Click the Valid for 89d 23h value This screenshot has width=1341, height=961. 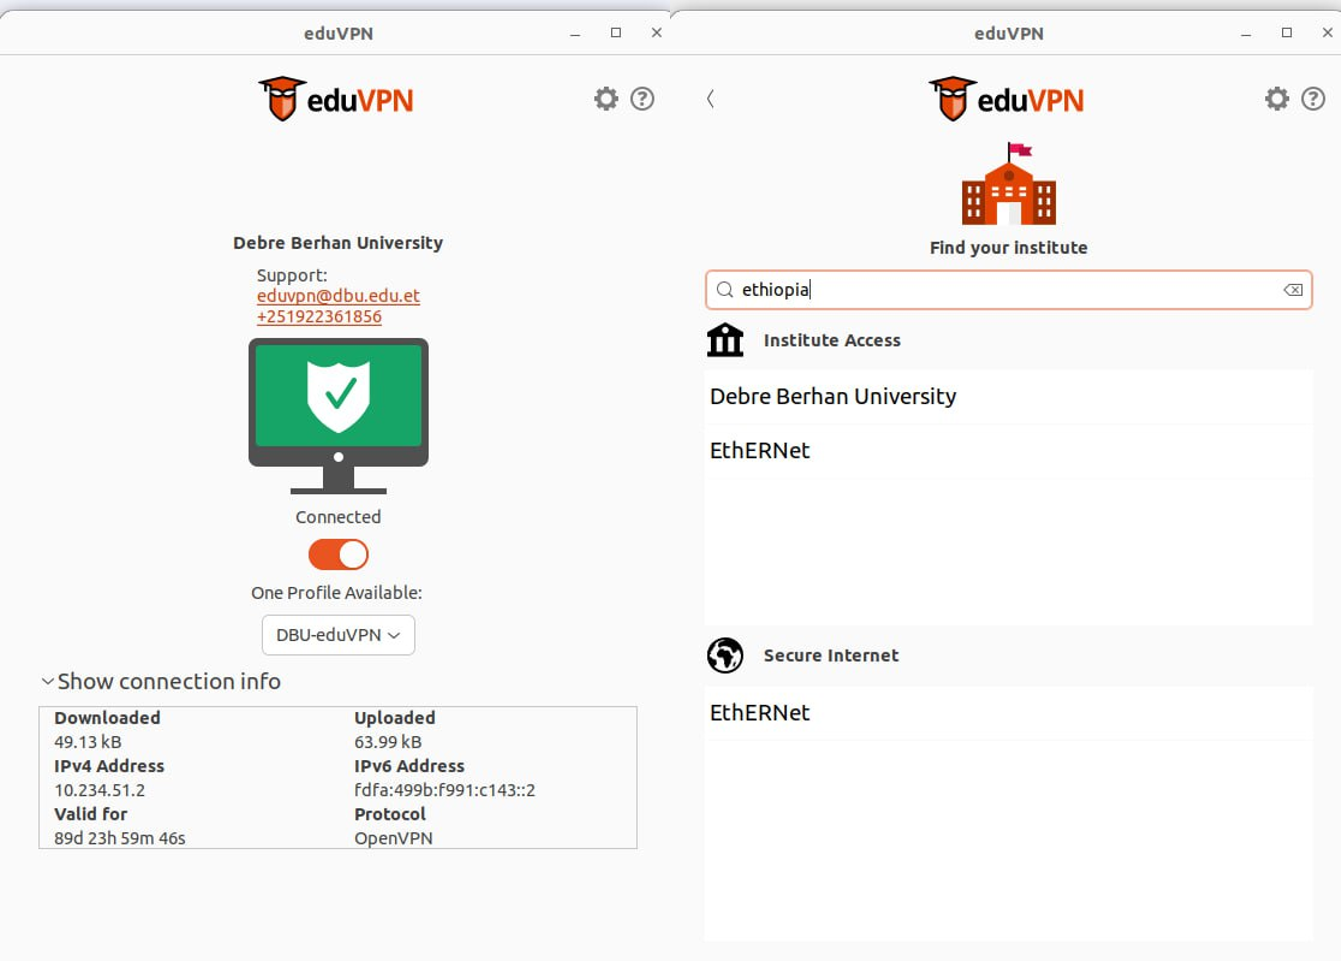pyautogui.click(x=119, y=838)
